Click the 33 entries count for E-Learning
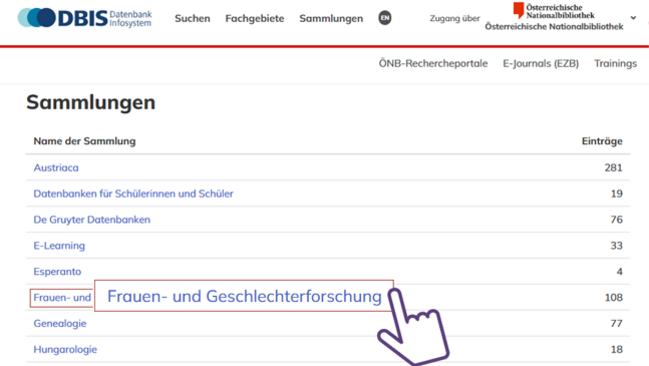Image resolution: width=649 pixels, height=366 pixels. pos(617,246)
